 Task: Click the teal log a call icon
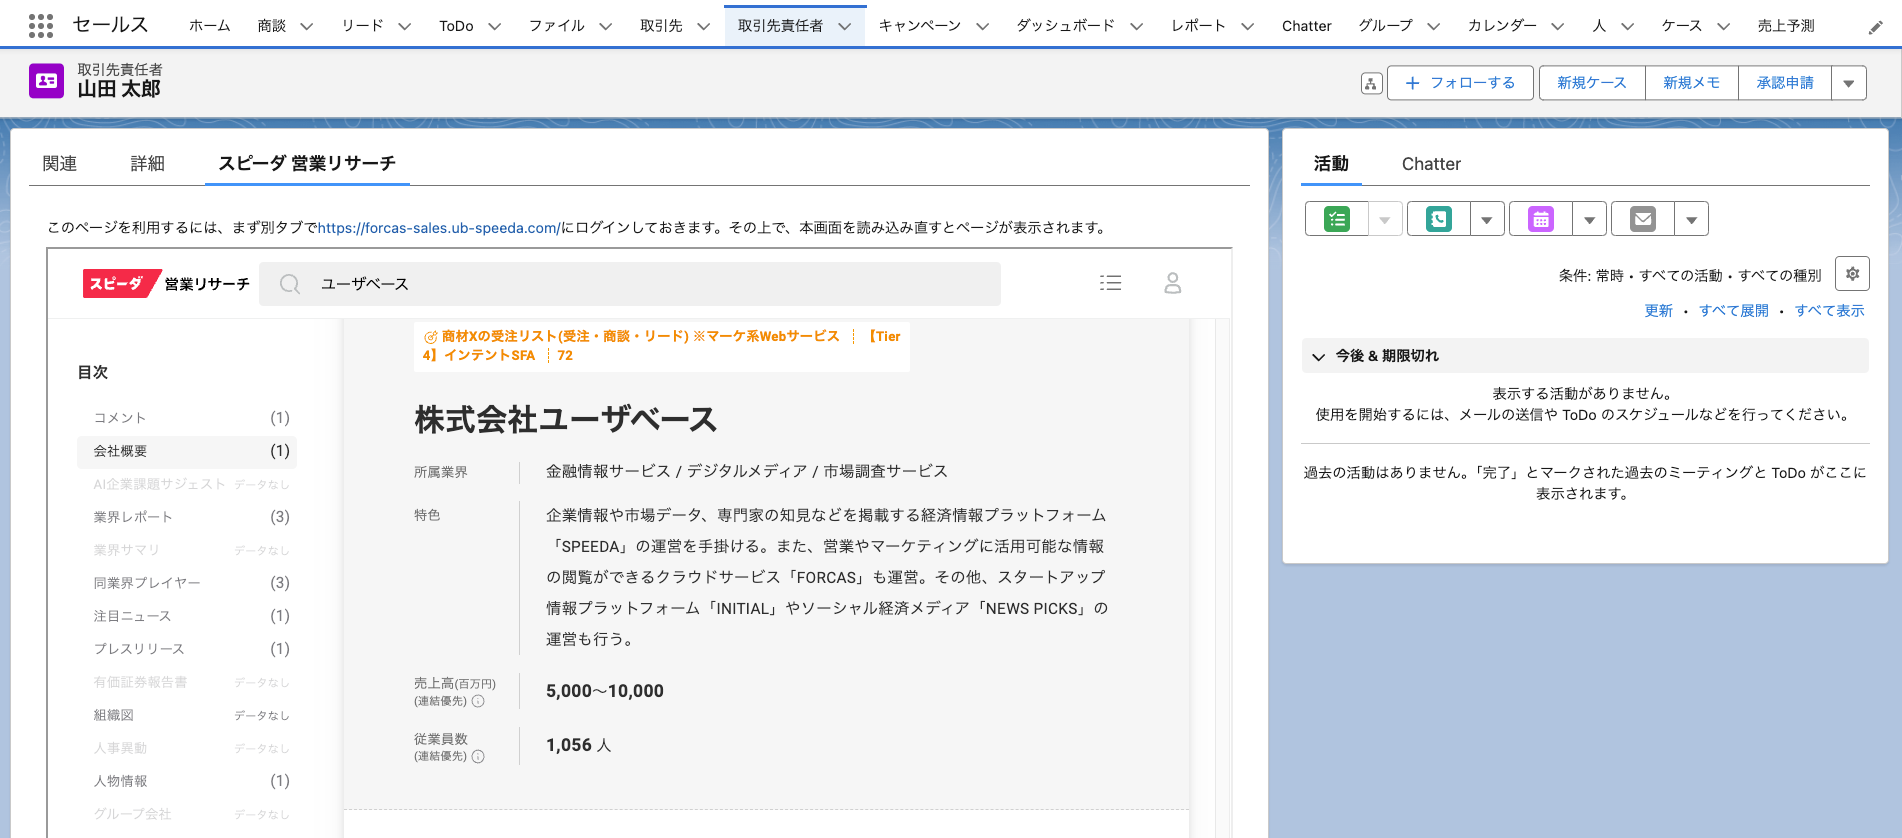[x=1438, y=219]
